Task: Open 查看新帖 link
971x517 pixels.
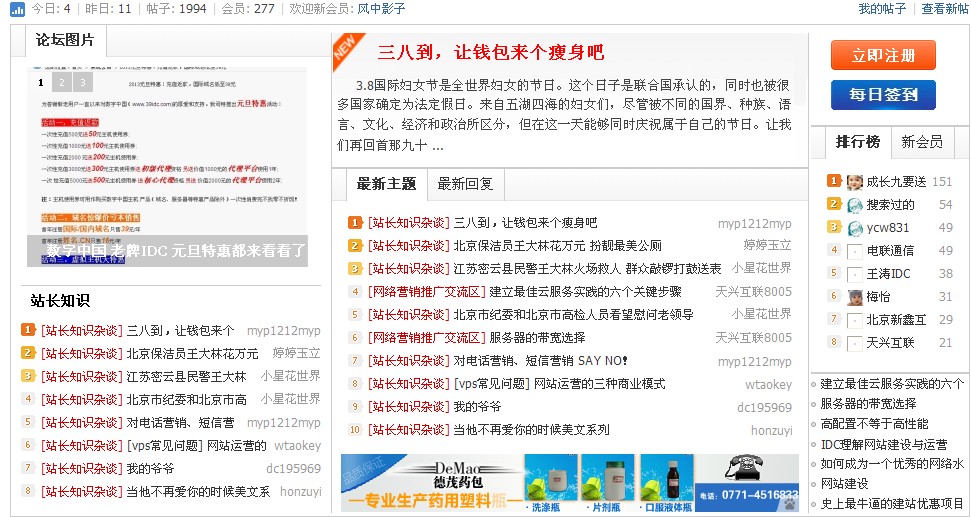Action: (x=944, y=9)
